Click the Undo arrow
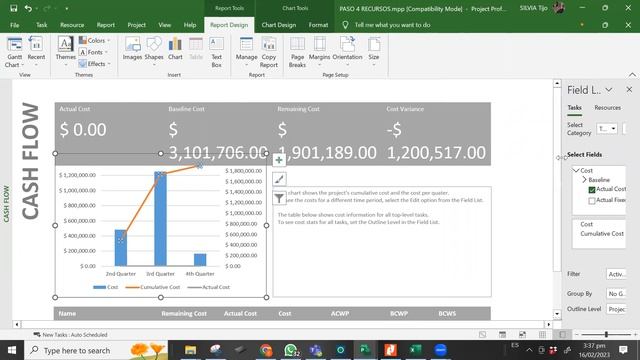This screenshot has height=360, width=640. (28, 8)
